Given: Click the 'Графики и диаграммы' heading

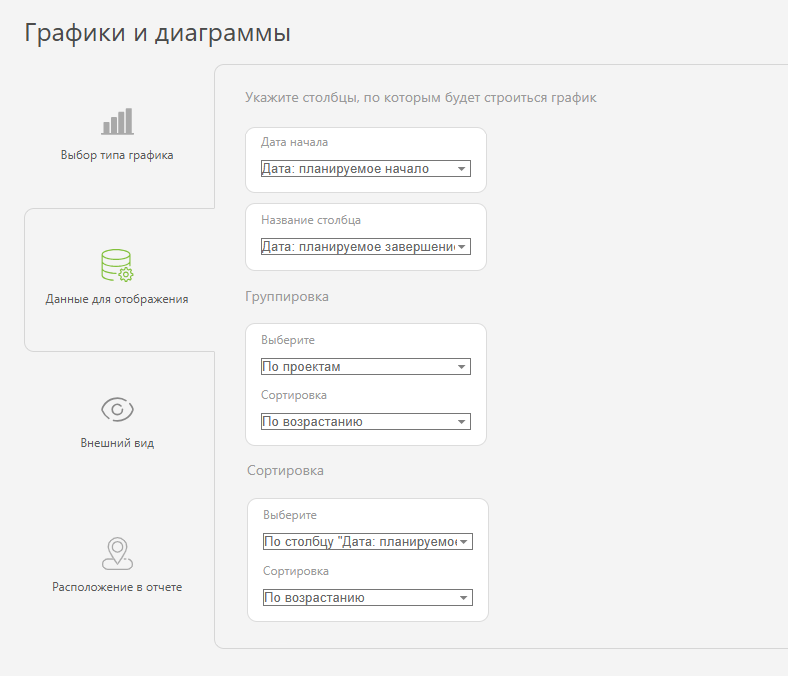Looking at the screenshot, I should click(x=157, y=33).
